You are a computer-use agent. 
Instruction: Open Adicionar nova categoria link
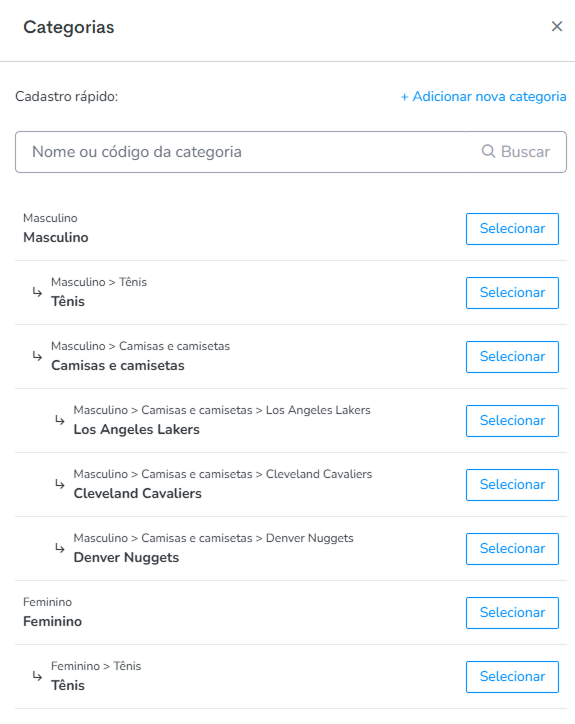click(x=483, y=97)
